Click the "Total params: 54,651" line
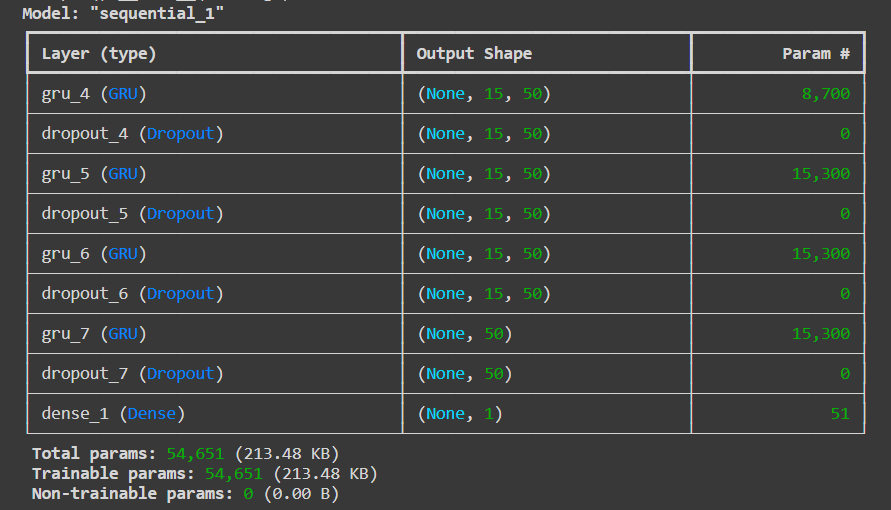Image resolution: width=891 pixels, height=510 pixels. click(x=185, y=454)
